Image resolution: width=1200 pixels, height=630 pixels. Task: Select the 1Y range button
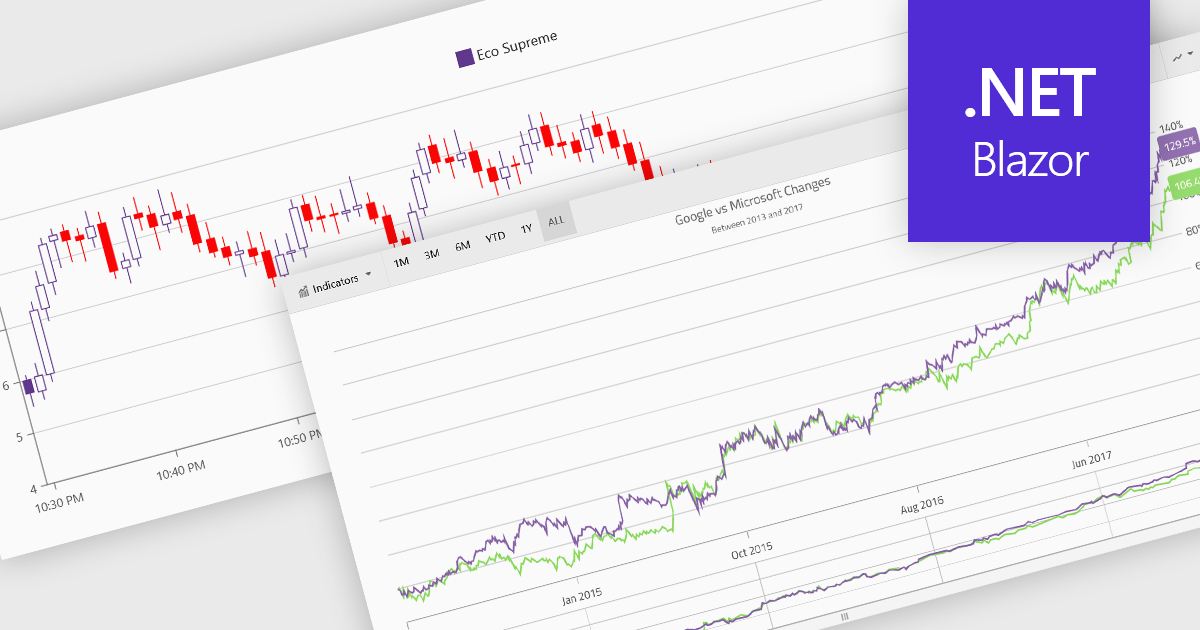tap(526, 229)
